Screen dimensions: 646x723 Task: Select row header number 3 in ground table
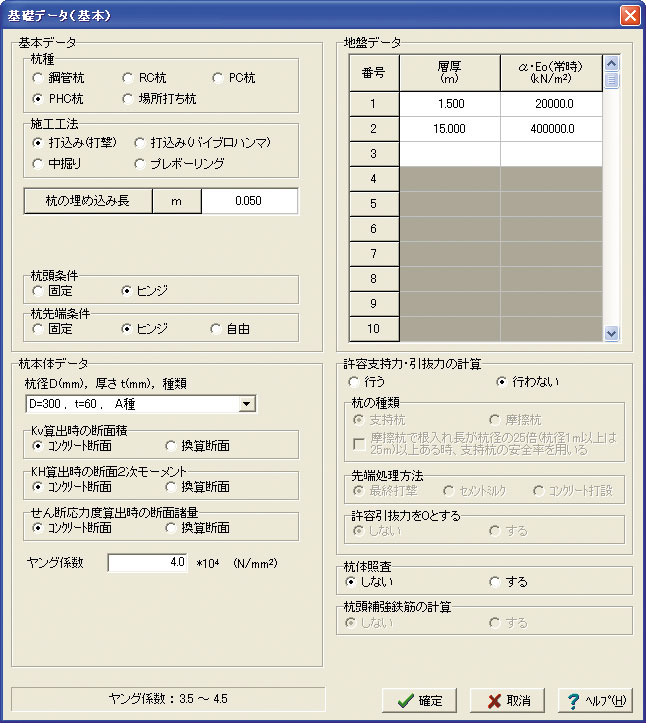tap(374, 154)
